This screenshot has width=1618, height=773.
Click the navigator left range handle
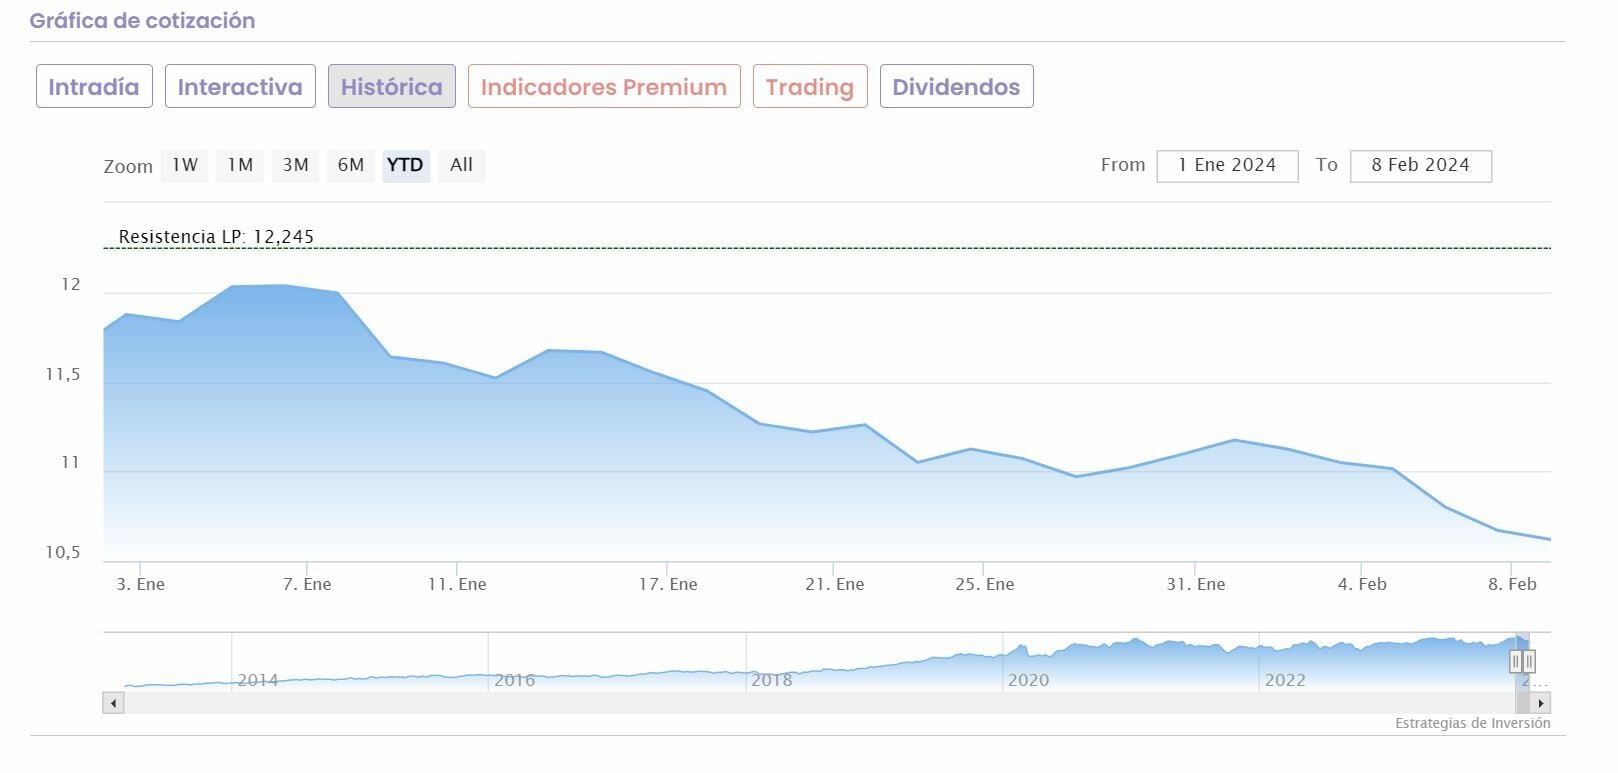tap(1516, 661)
